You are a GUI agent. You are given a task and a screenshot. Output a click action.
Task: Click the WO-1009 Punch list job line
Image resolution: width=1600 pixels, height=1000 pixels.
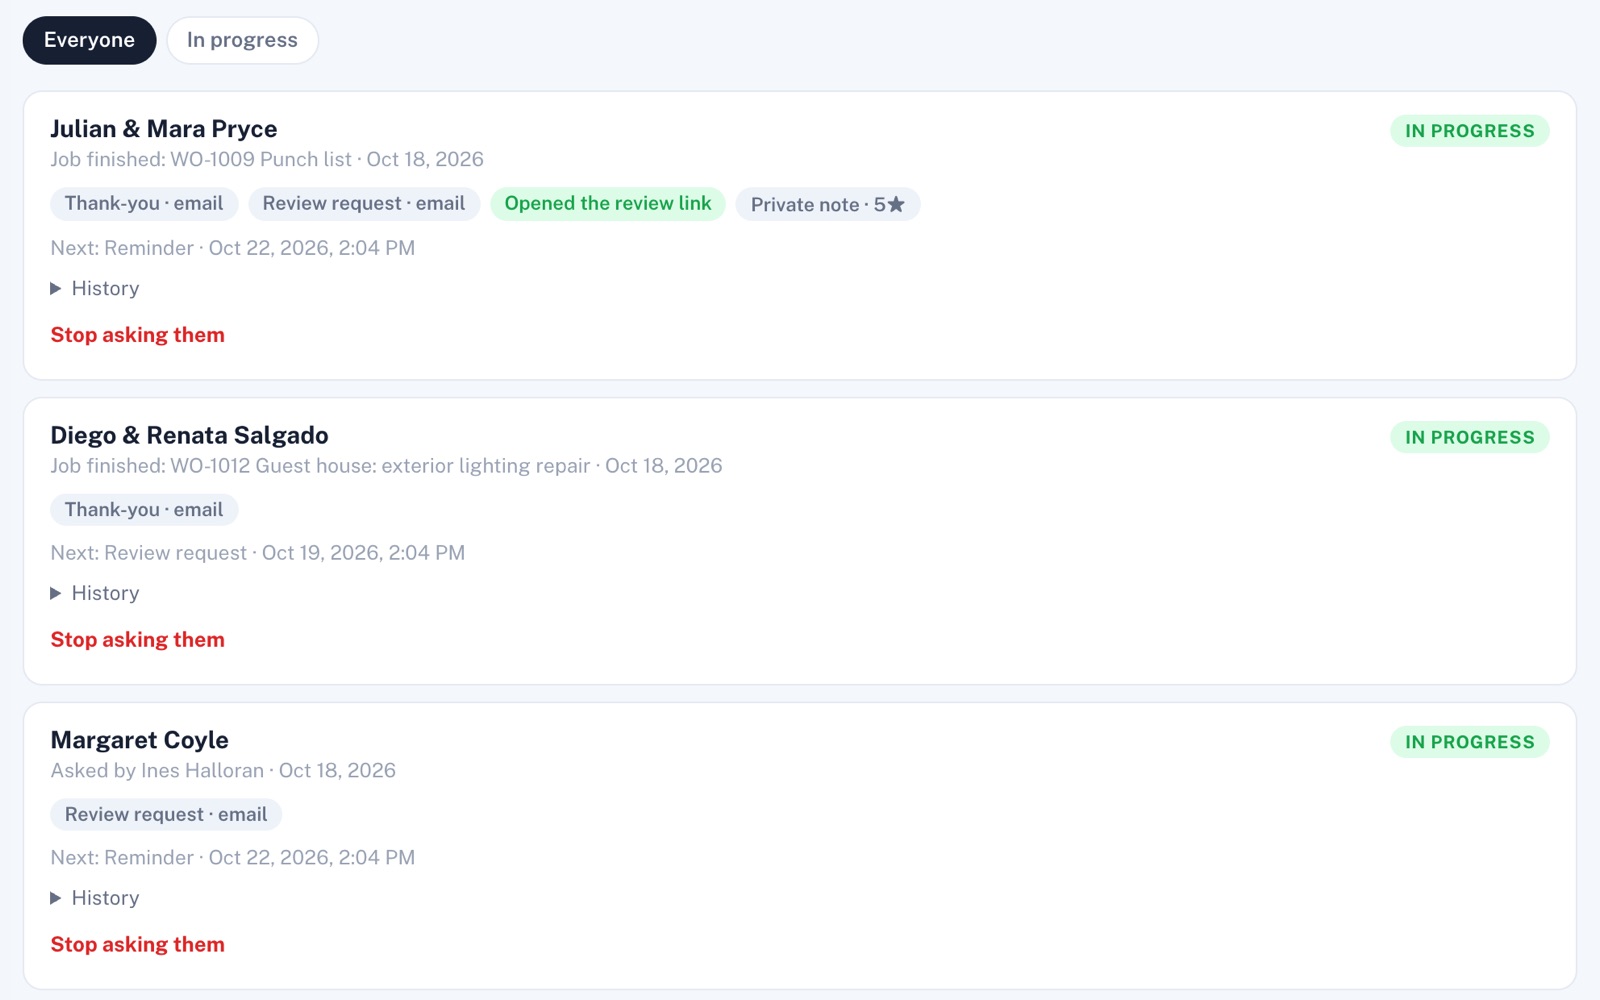pyautogui.click(x=267, y=160)
